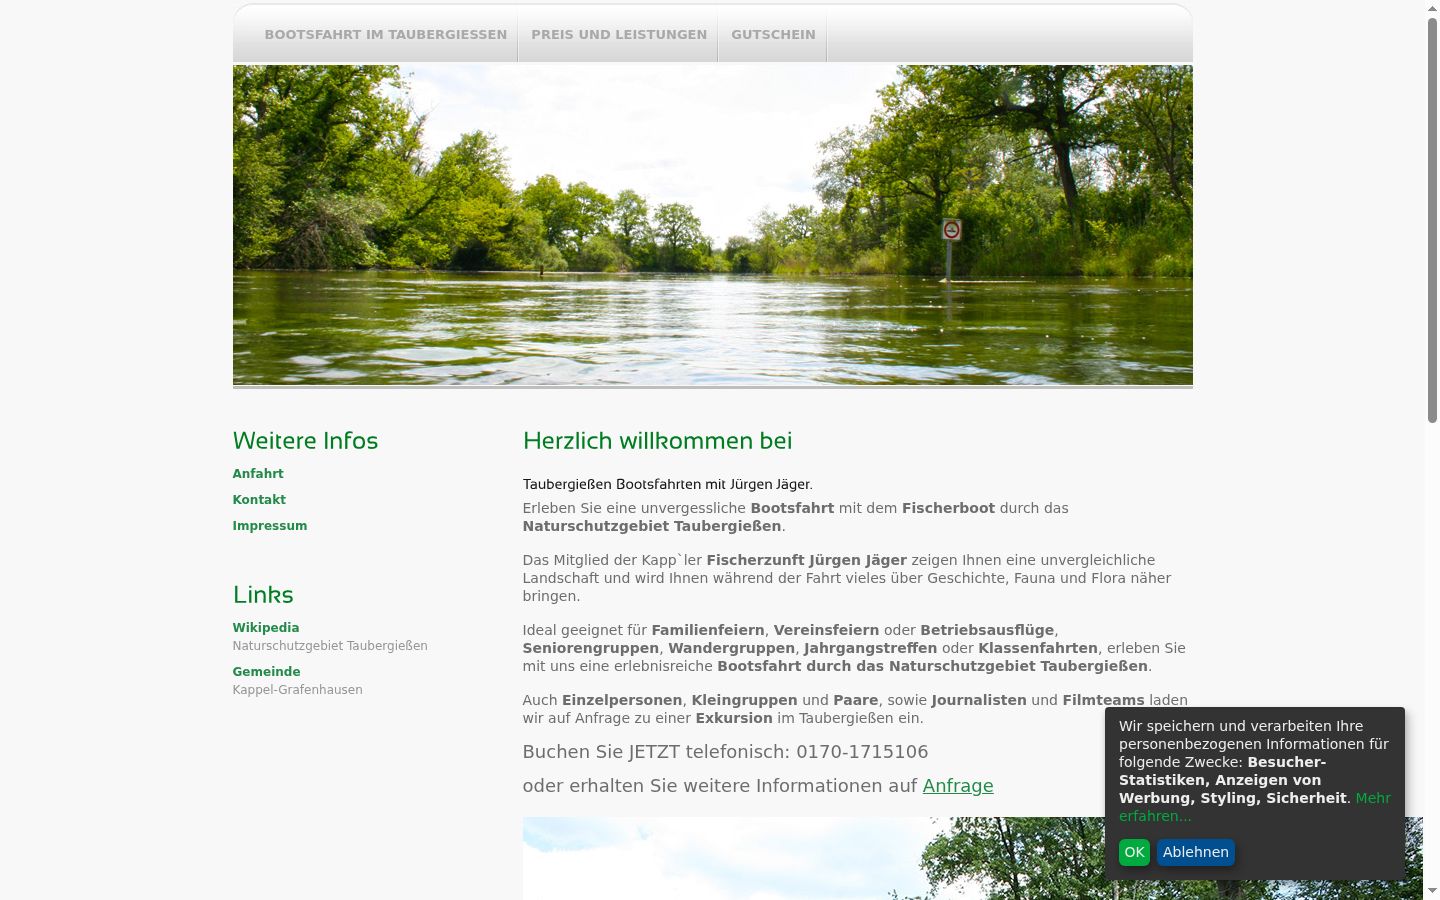Viewport: 1440px width, 900px height.
Task: Click the Herzlich willkommen bei heading
Action: click(x=657, y=441)
